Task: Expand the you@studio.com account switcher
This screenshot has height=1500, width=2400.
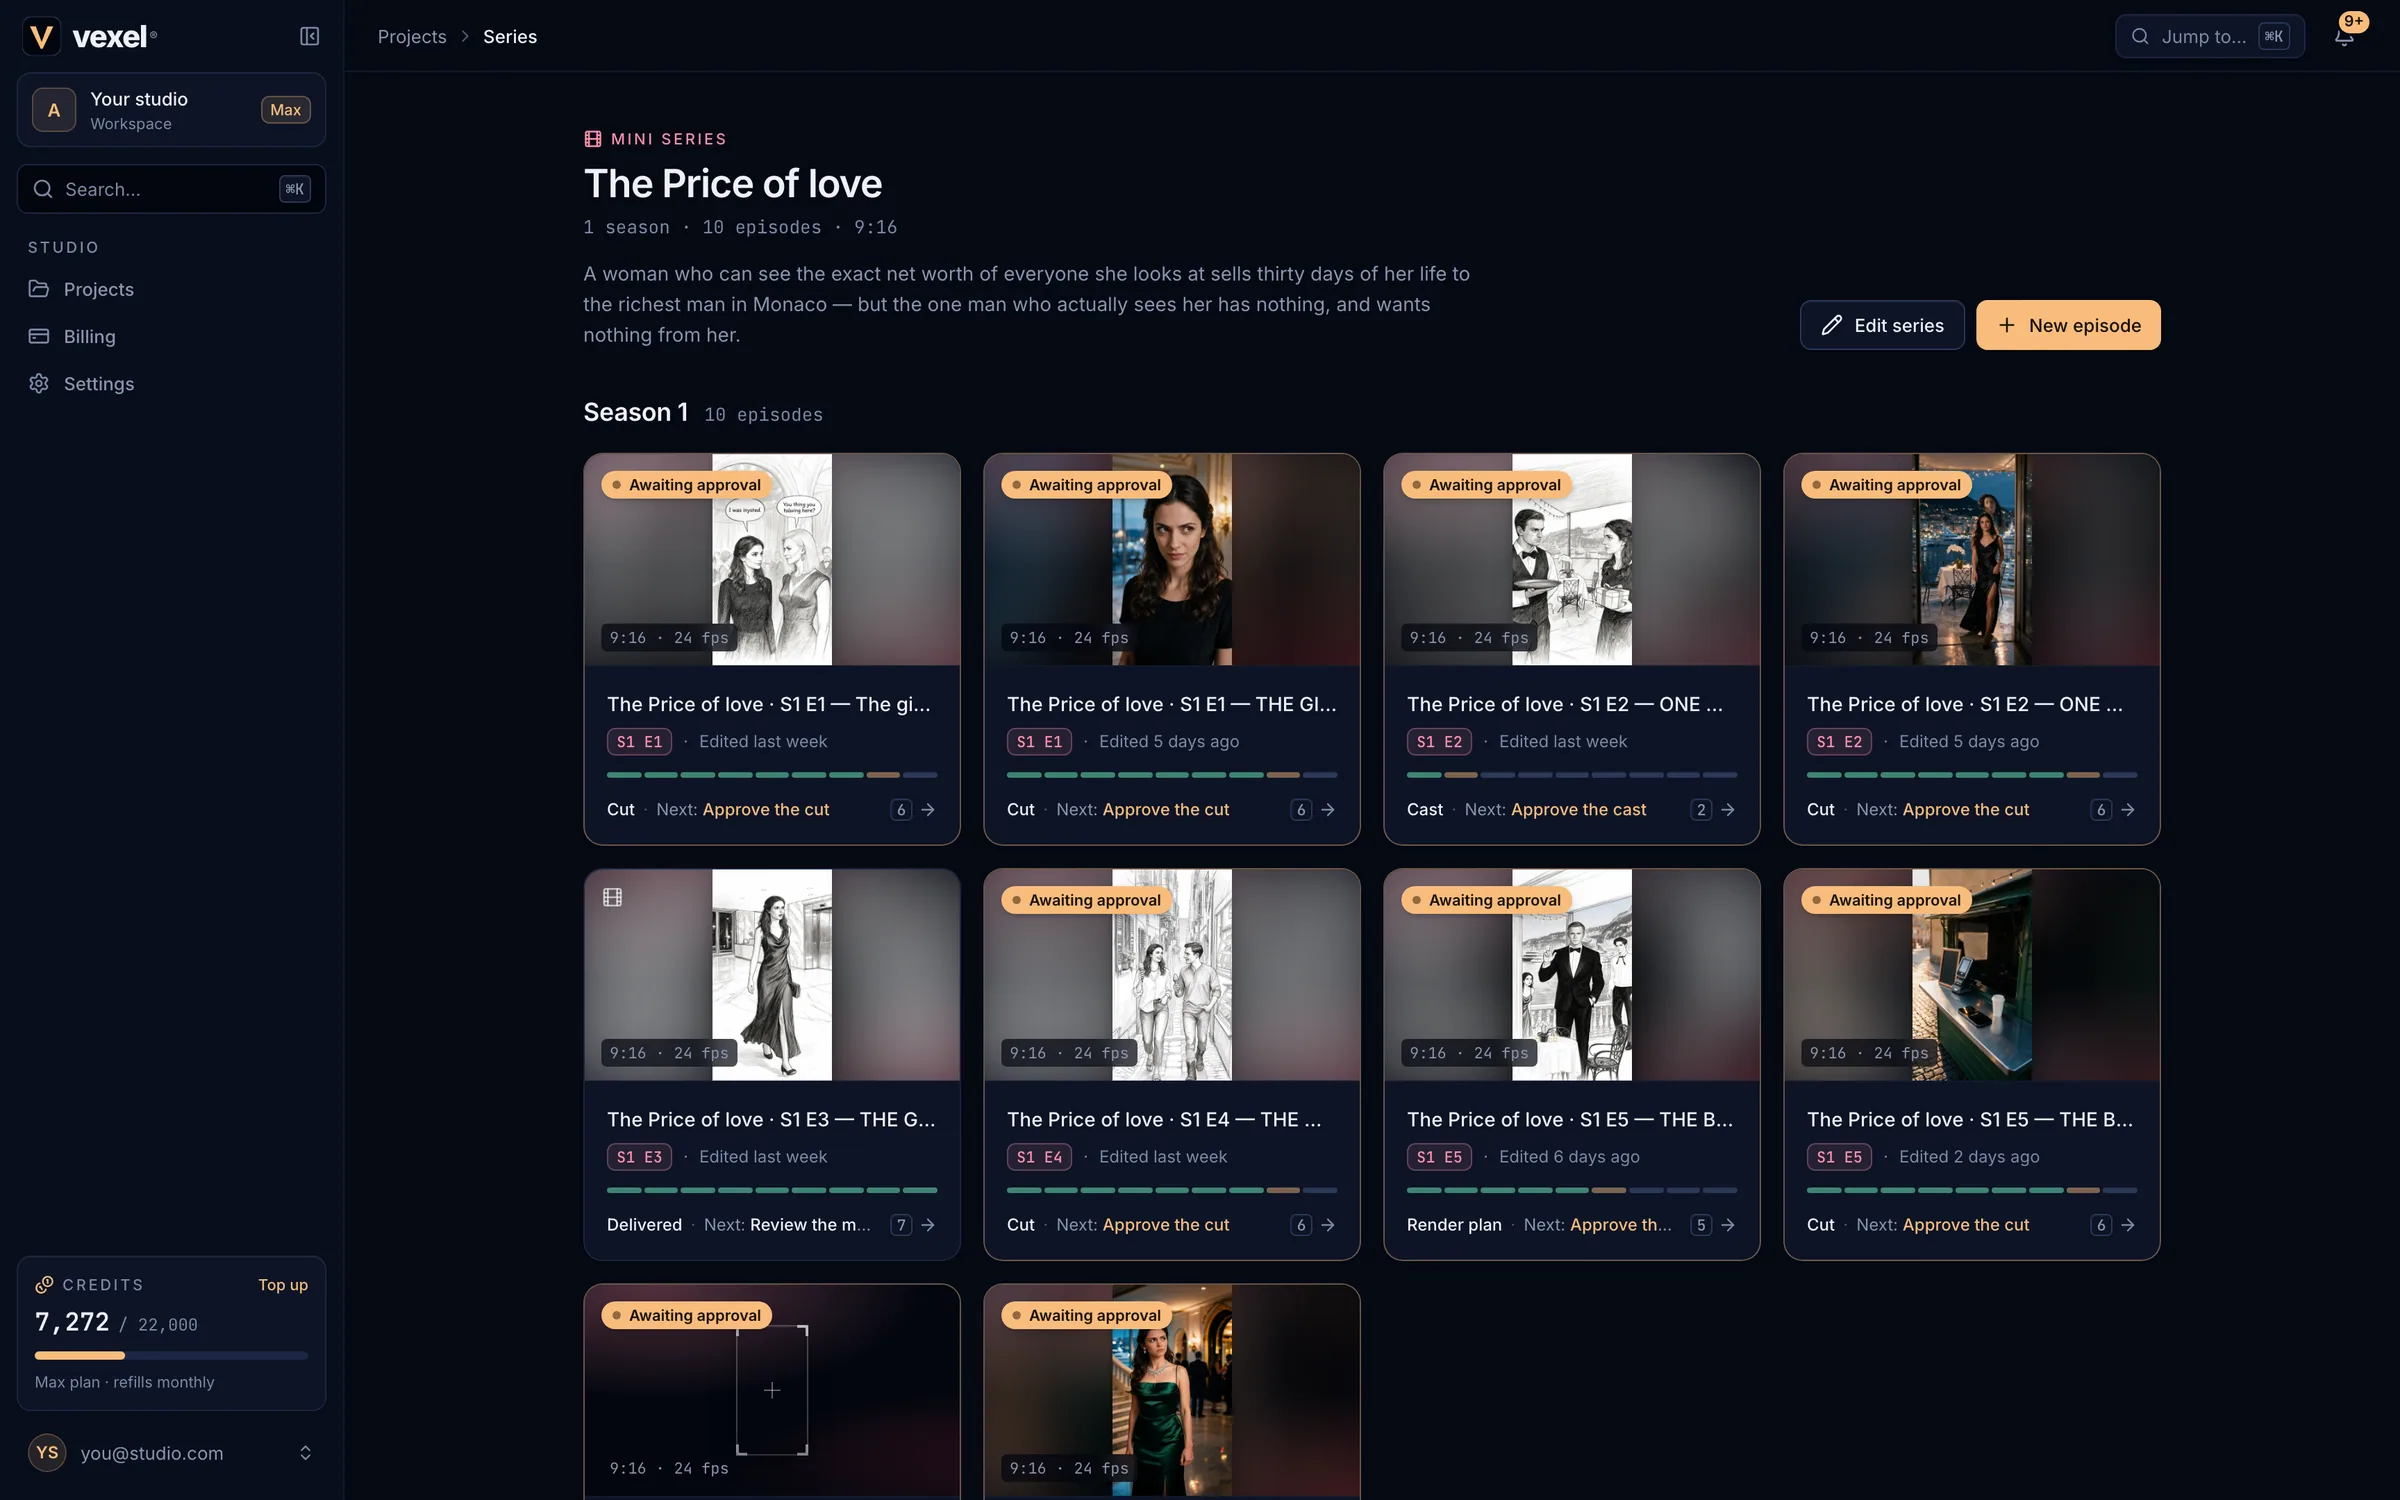Action: tap(305, 1452)
